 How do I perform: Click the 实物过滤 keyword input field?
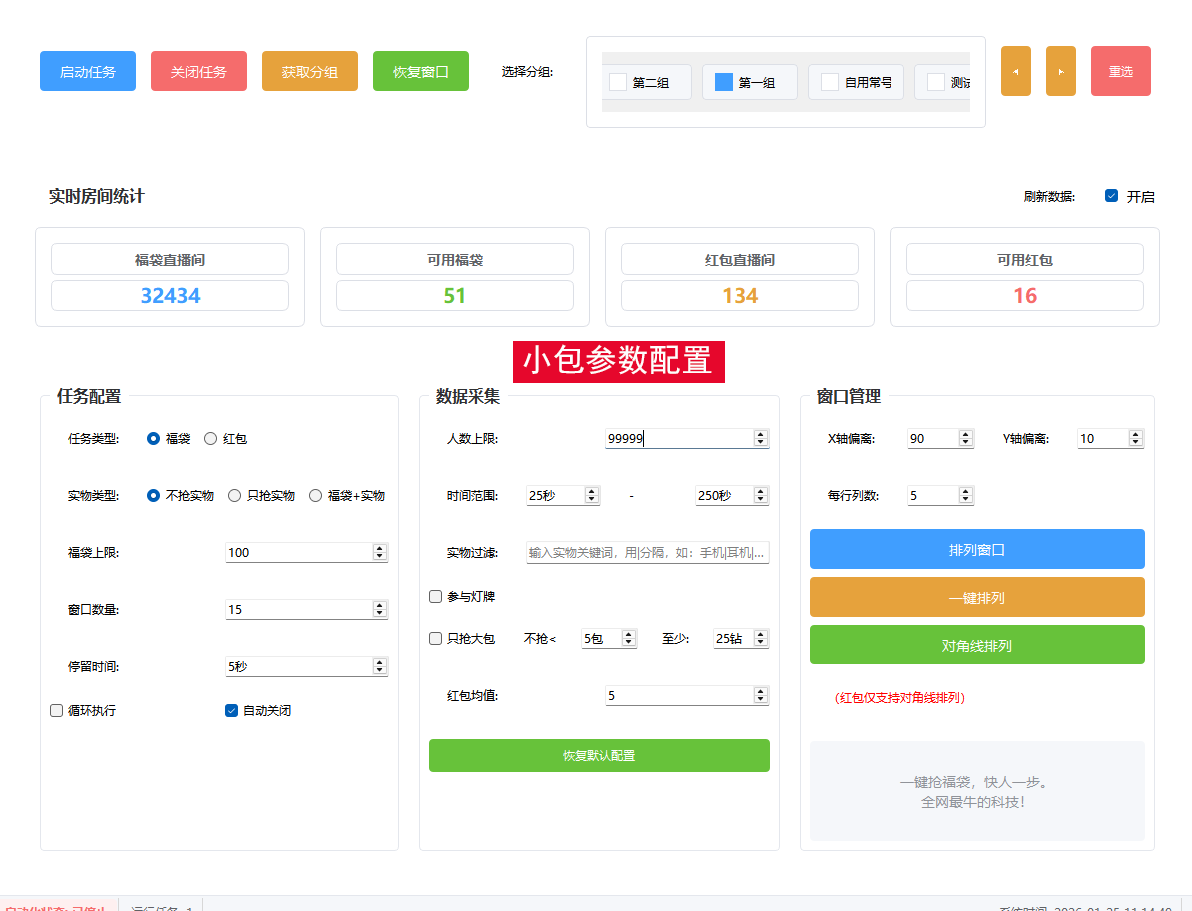click(648, 553)
